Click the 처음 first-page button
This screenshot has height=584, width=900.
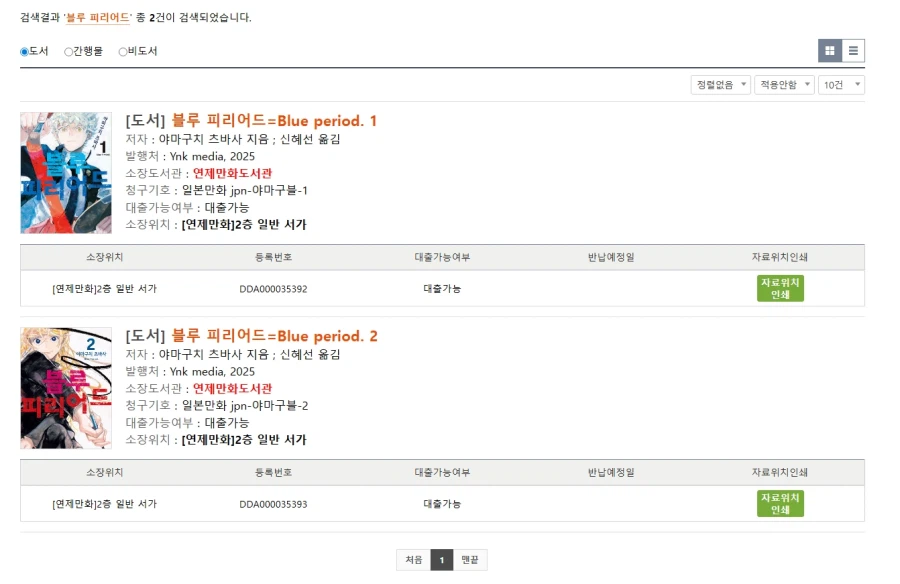pos(413,561)
